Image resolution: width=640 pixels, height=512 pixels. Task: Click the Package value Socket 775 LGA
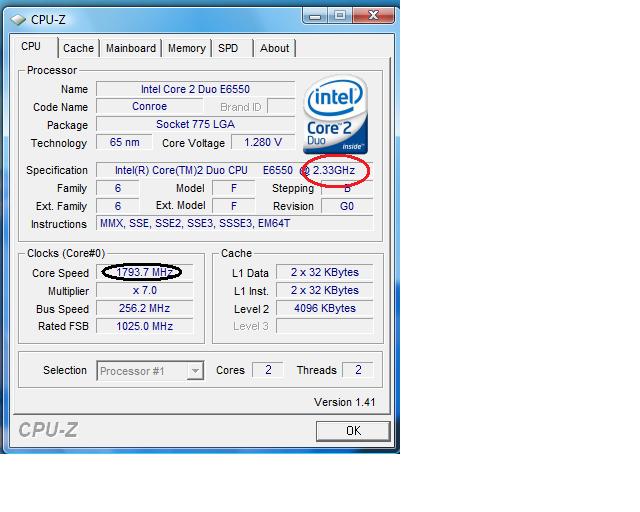(x=195, y=124)
